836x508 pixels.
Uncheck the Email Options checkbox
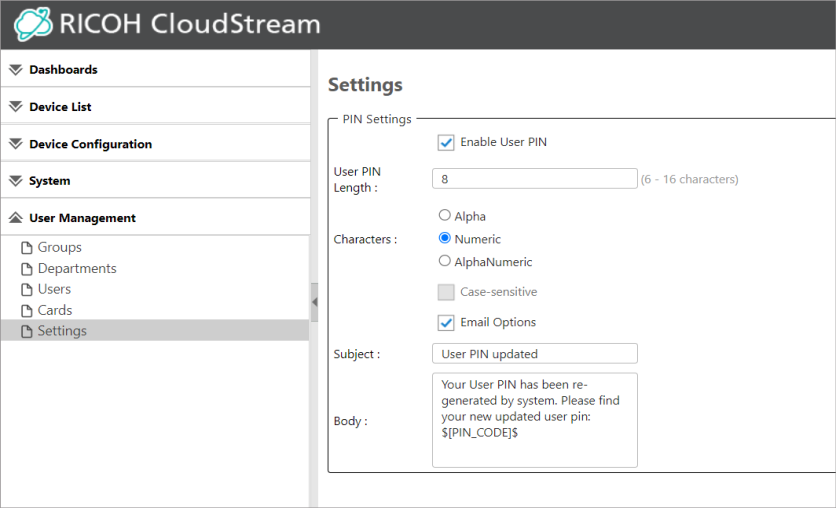[x=446, y=322]
